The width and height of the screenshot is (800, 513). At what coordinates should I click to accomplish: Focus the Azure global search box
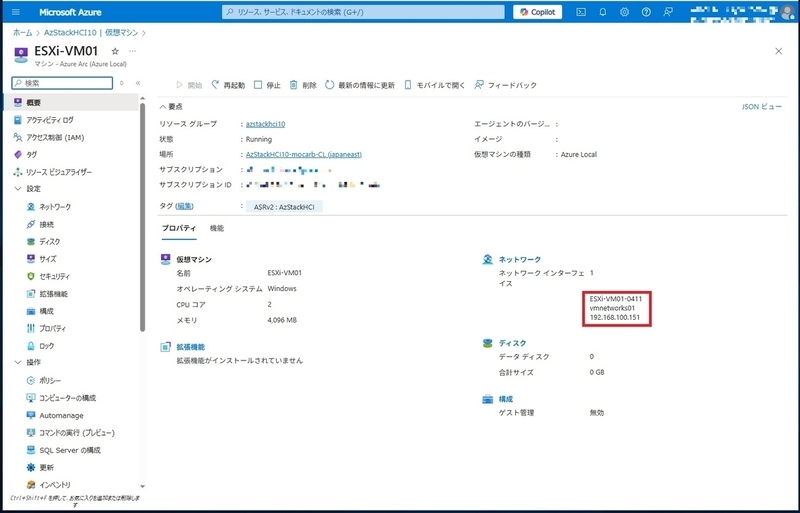point(363,12)
